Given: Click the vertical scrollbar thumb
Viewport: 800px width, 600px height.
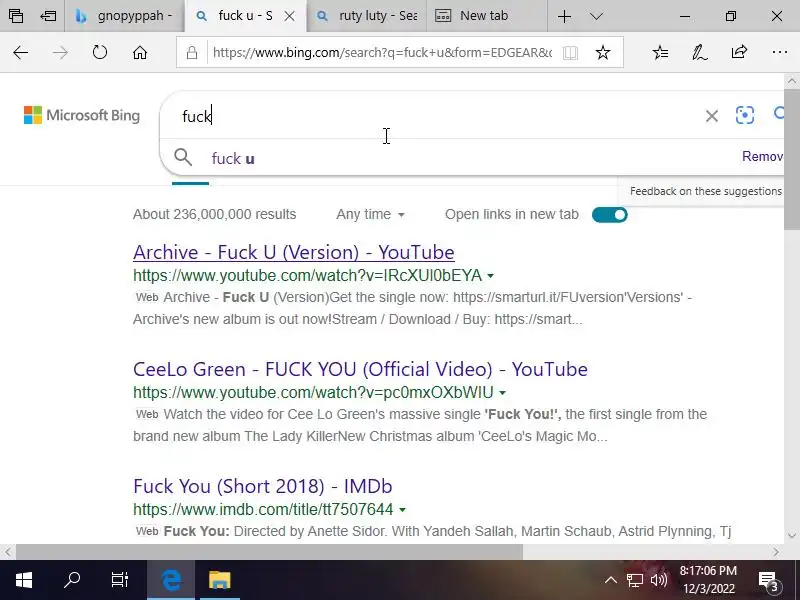Looking at the screenshot, I should pos(792,159).
